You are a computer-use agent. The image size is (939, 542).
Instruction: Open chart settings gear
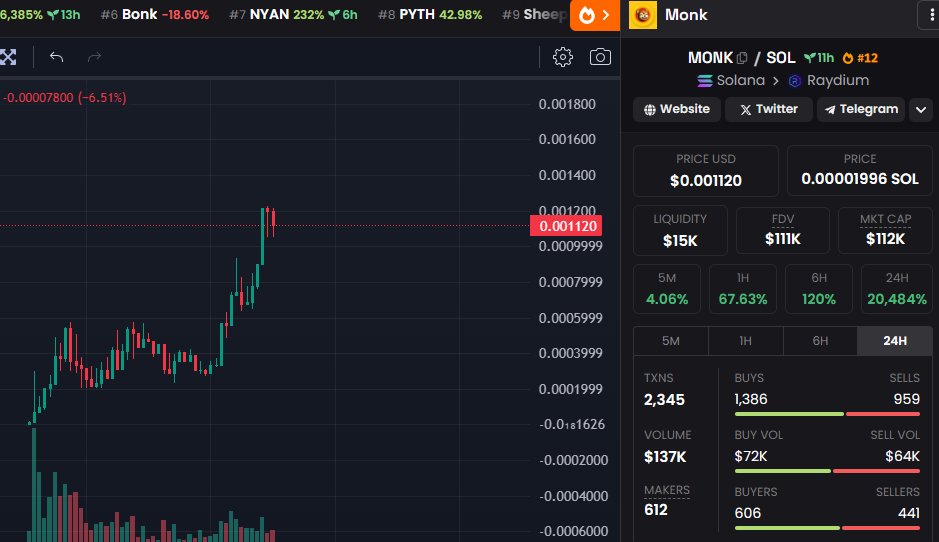562,57
